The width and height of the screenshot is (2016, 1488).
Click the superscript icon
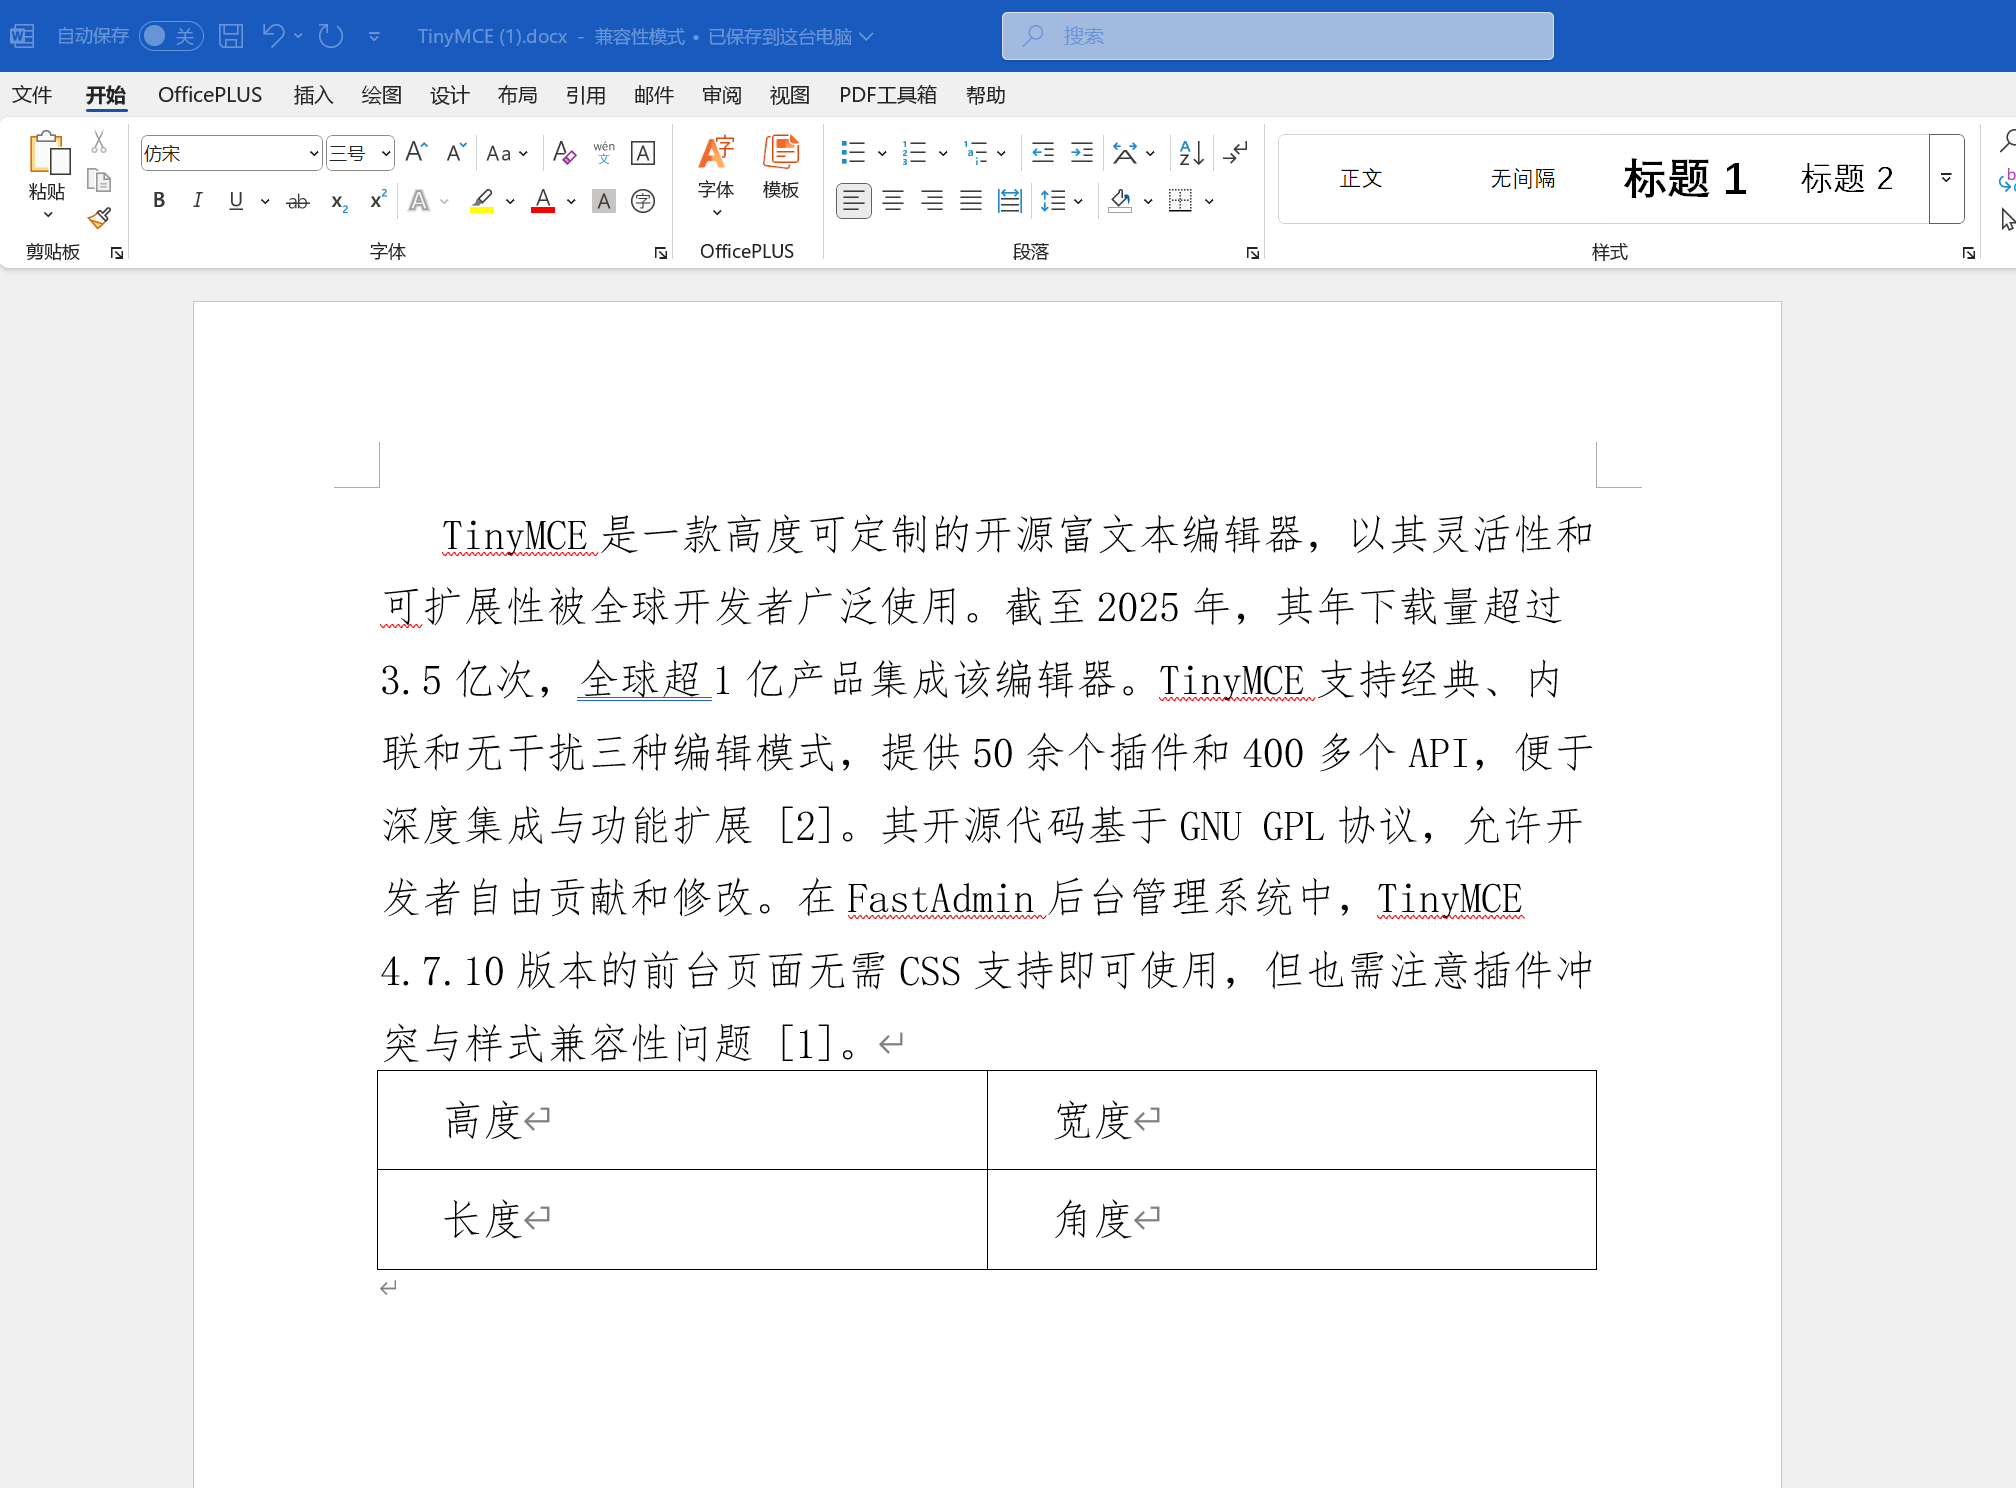click(376, 201)
